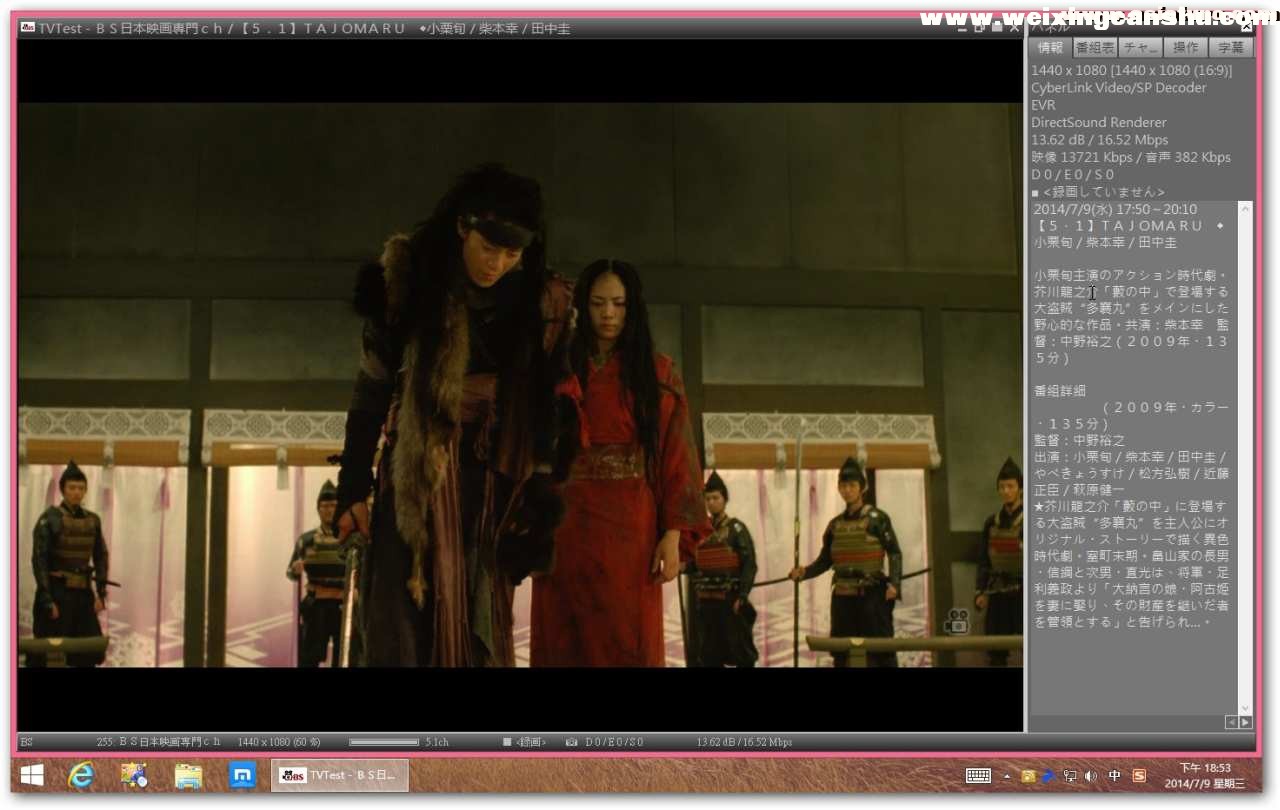Click the DirectSound Renderer line
Viewport: 1280px width, 810px height.
pyautogui.click(x=1099, y=123)
